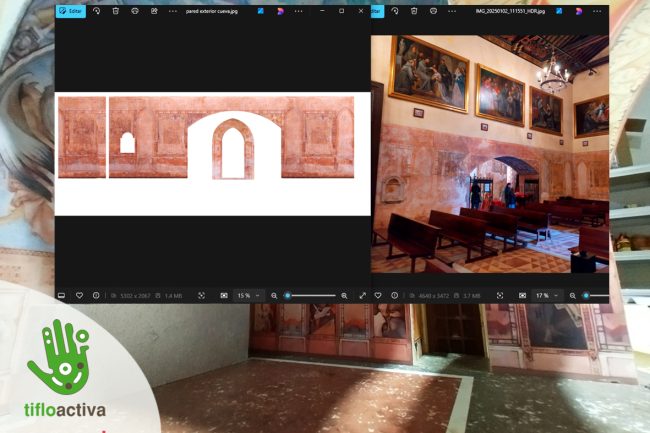Screen dimensions: 650x433
Task: Click the Editar button in the left Photos window
Action: tap(70, 11)
